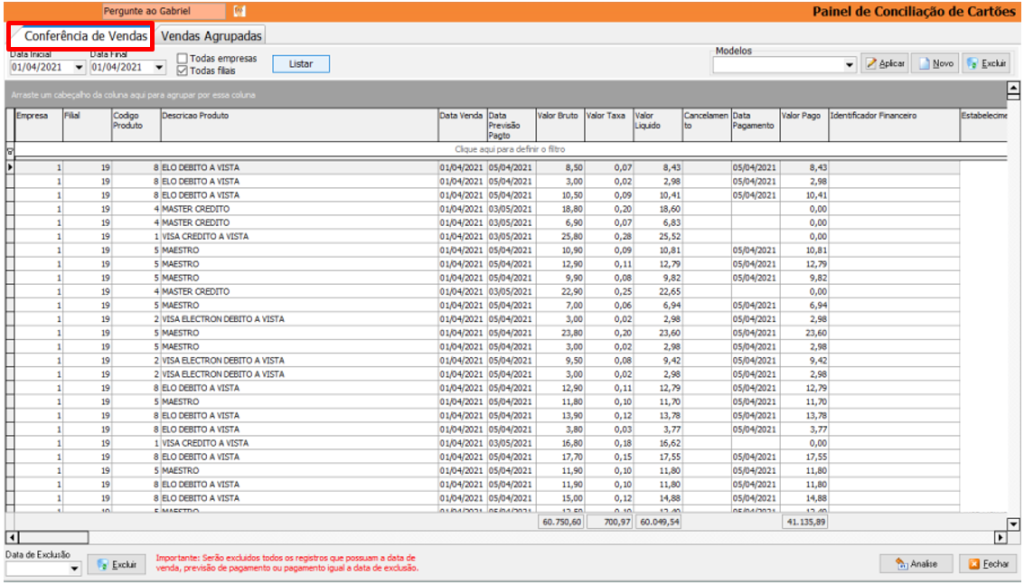This screenshot has width=1024, height=585.
Task: Click the Data Previsão Pagto column header
Action: pos(511,125)
